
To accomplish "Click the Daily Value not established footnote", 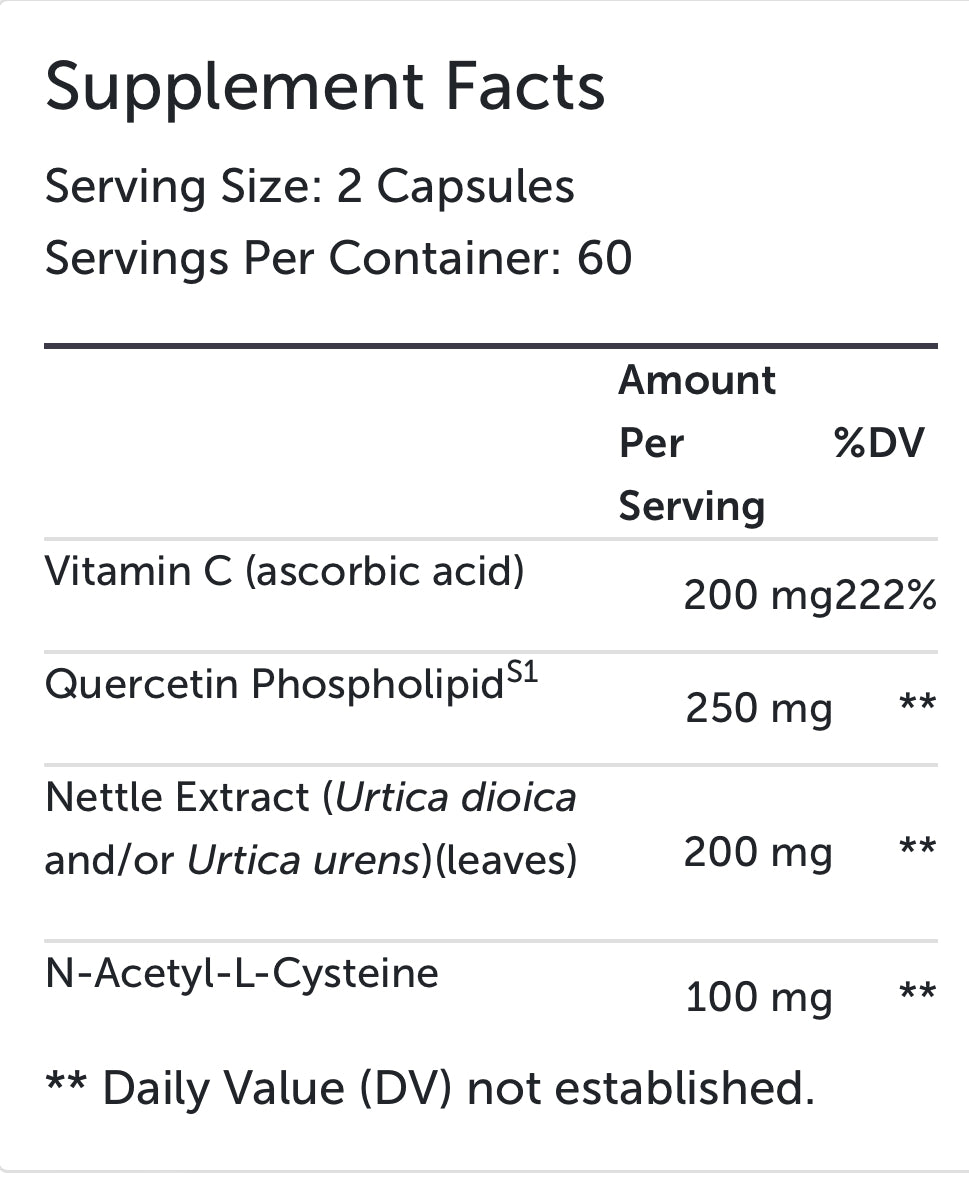I will [x=430, y=1088].
